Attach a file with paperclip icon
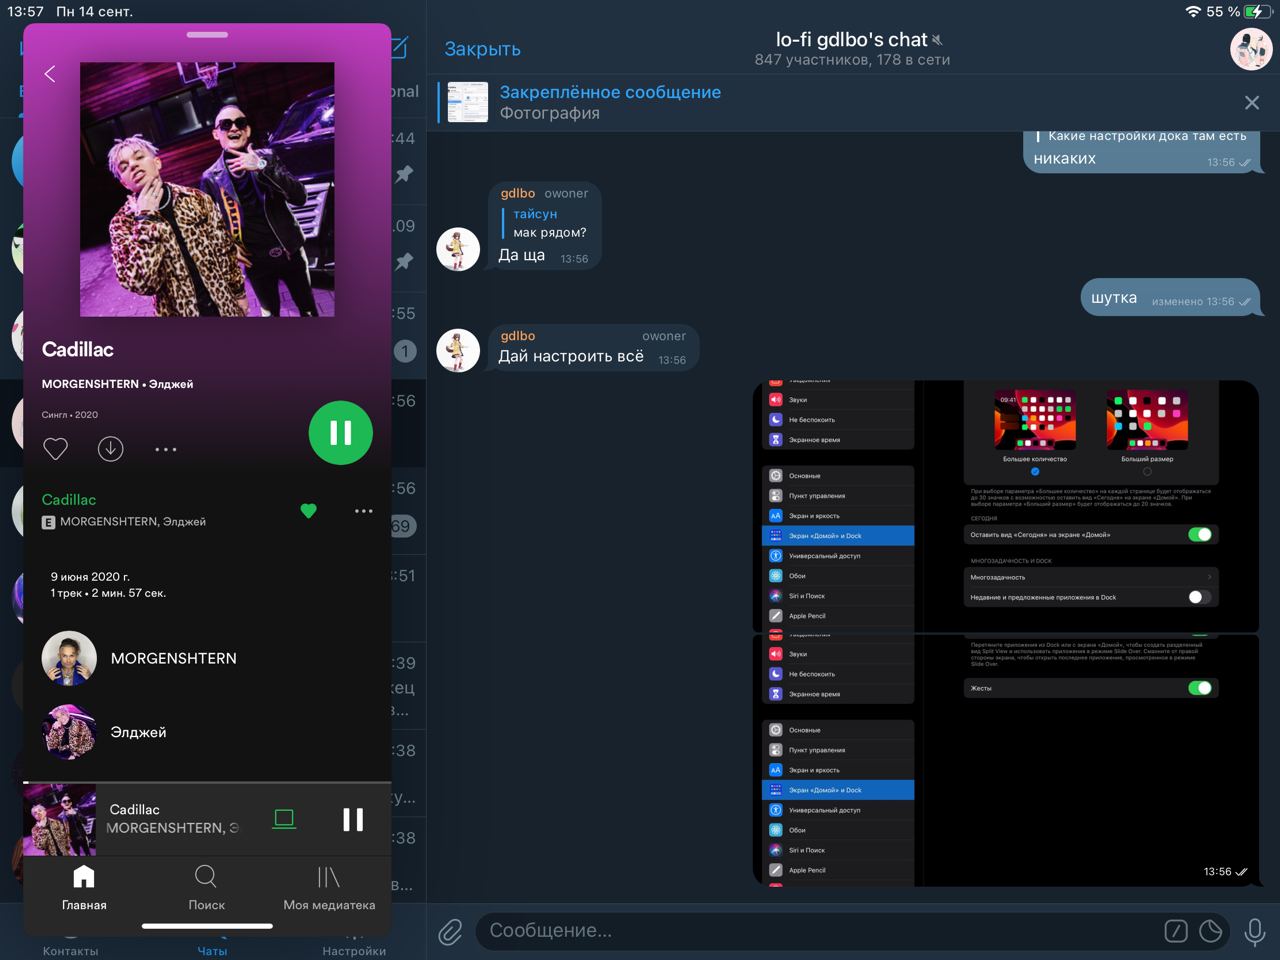The height and width of the screenshot is (960, 1280). click(x=451, y=932)
